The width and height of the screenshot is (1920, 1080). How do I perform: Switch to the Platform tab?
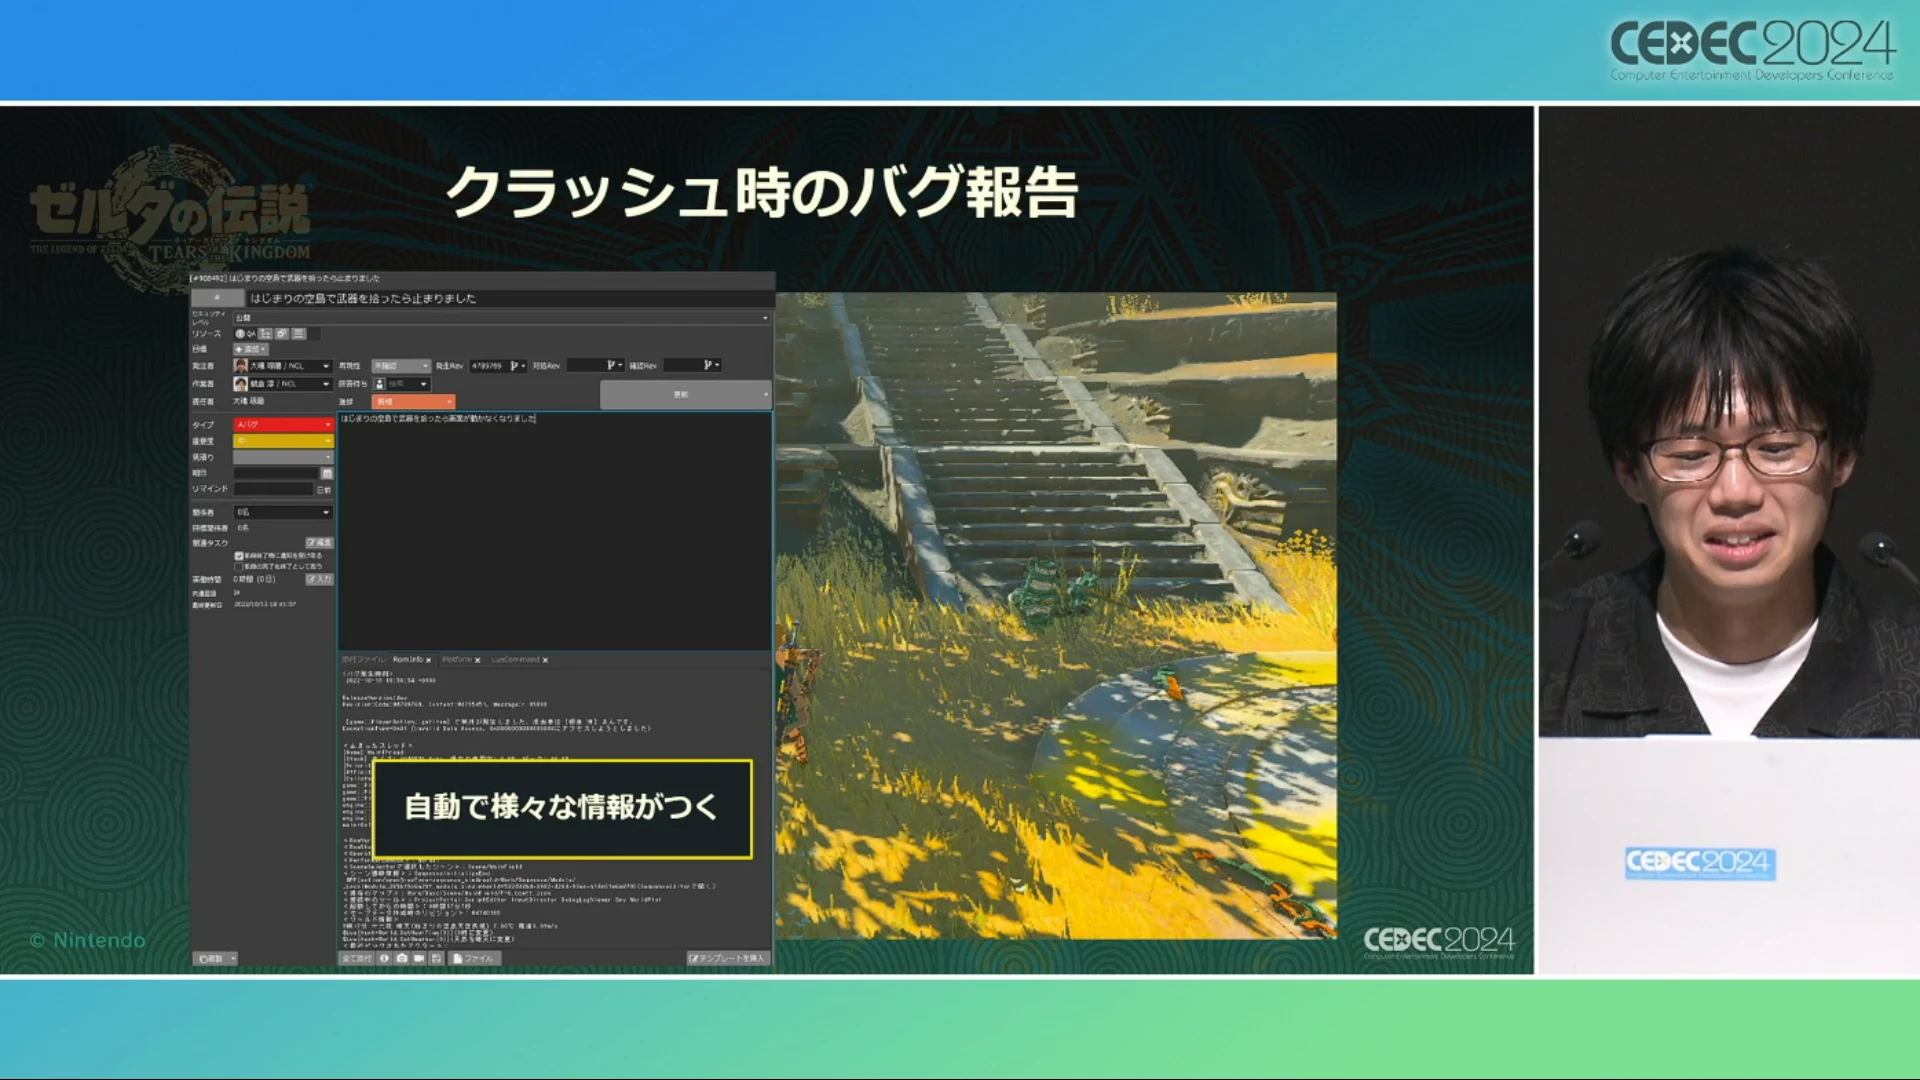pos(456,660)
